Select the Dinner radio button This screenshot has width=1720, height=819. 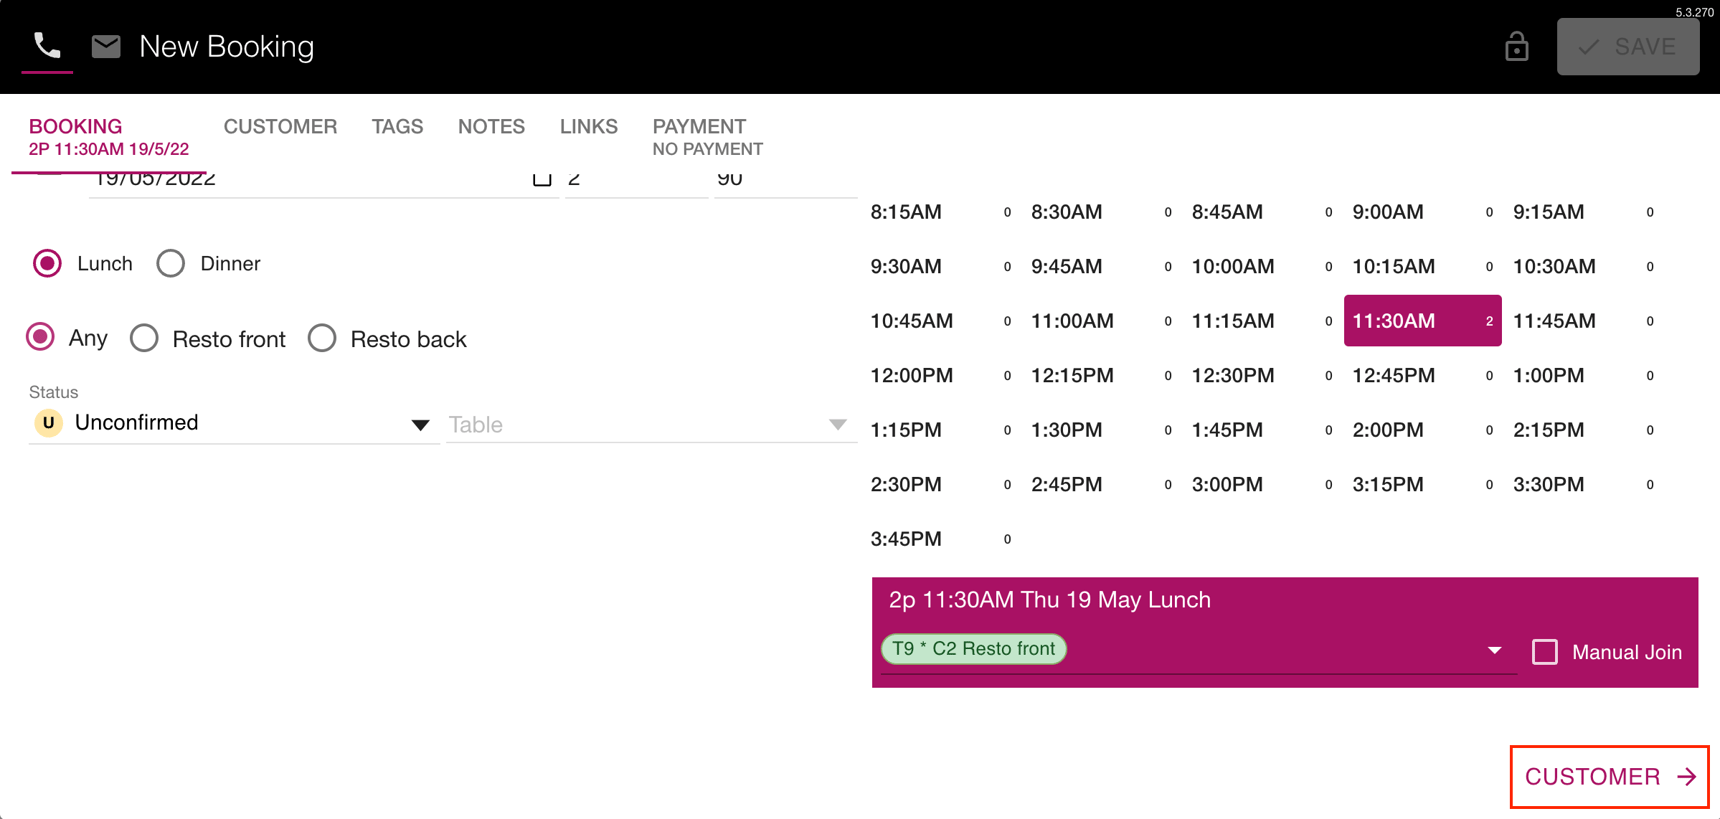pos(171,264)
